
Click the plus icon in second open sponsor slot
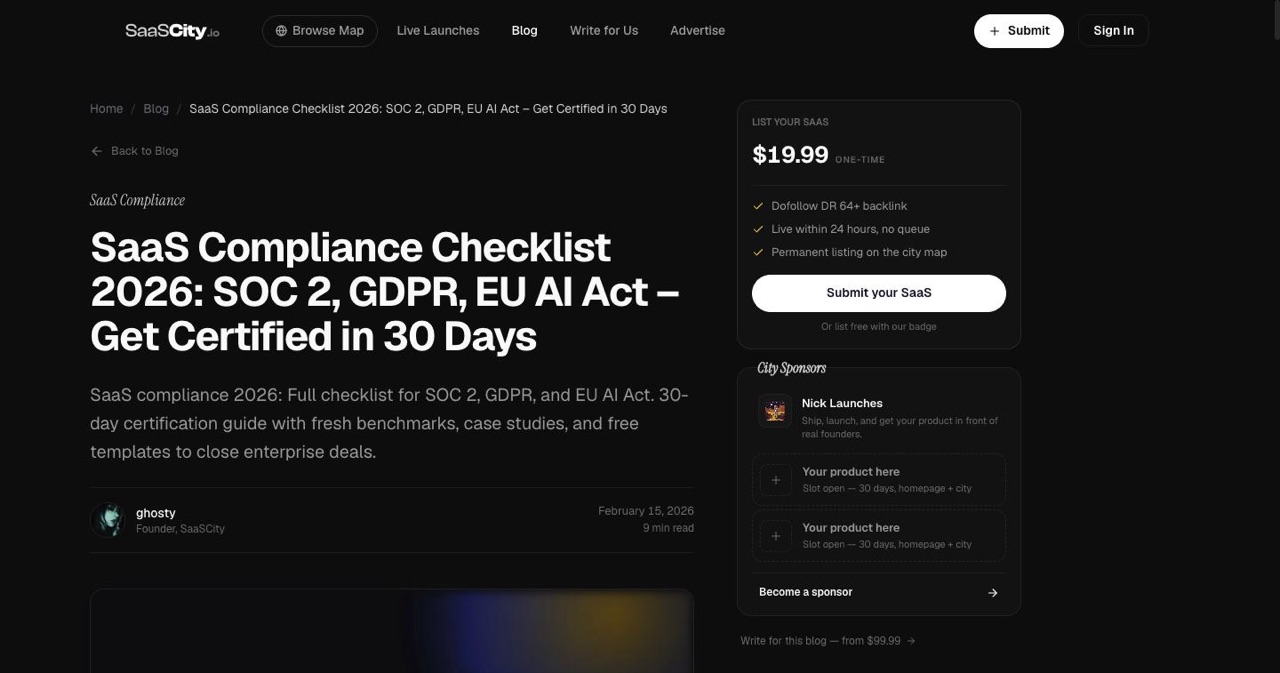click(775, 536)
